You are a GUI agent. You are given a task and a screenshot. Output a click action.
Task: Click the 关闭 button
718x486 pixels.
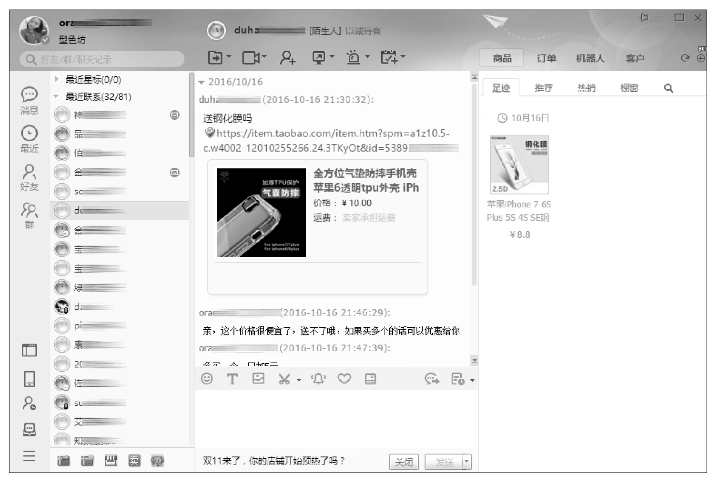403,462
